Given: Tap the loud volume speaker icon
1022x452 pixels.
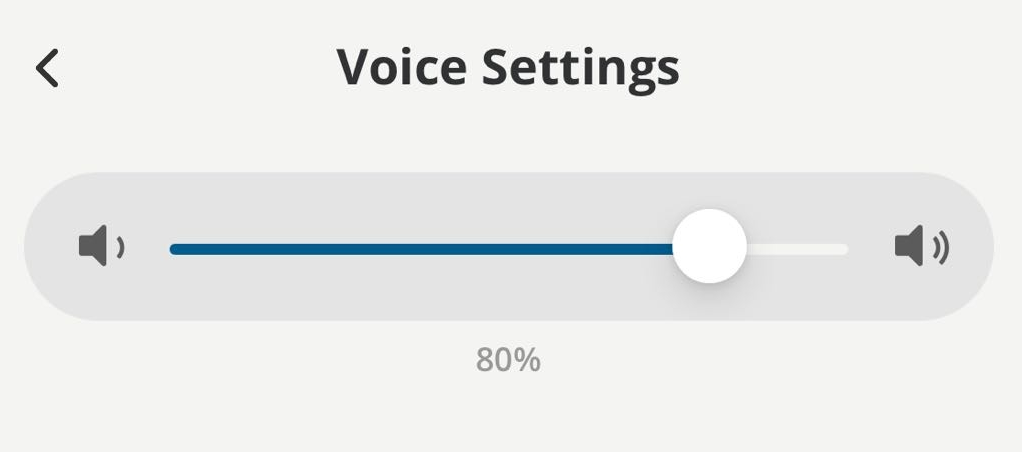Looking at the screenshot, I should point(921,246).
